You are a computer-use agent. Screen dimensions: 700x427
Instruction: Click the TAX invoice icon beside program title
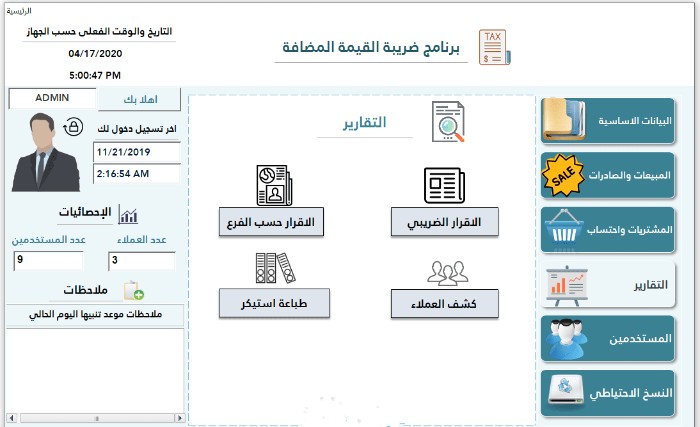pos(495,47)
